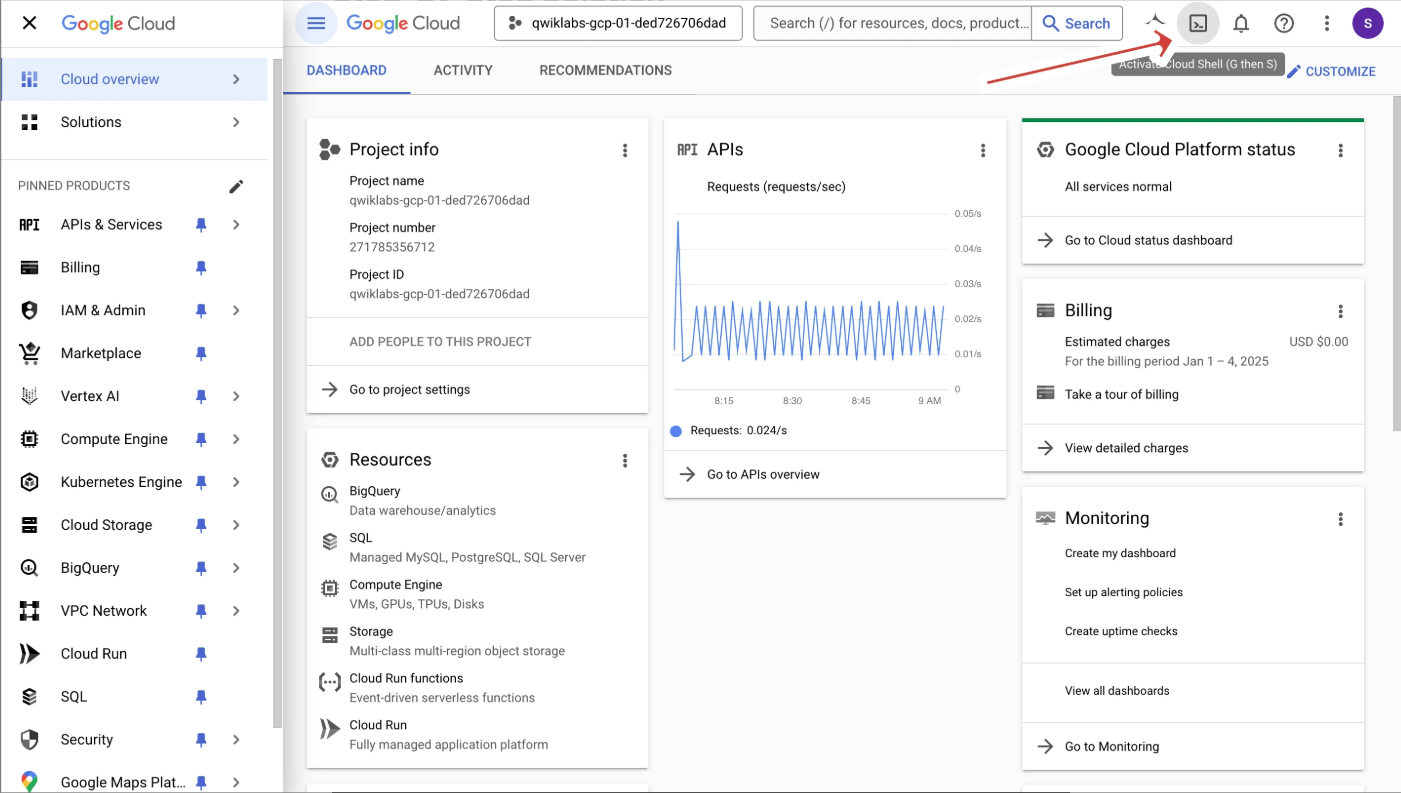1401x793 pixels.
Task: Open Google Cloud Platform status card options
Action: click(x=1341, y=150)
